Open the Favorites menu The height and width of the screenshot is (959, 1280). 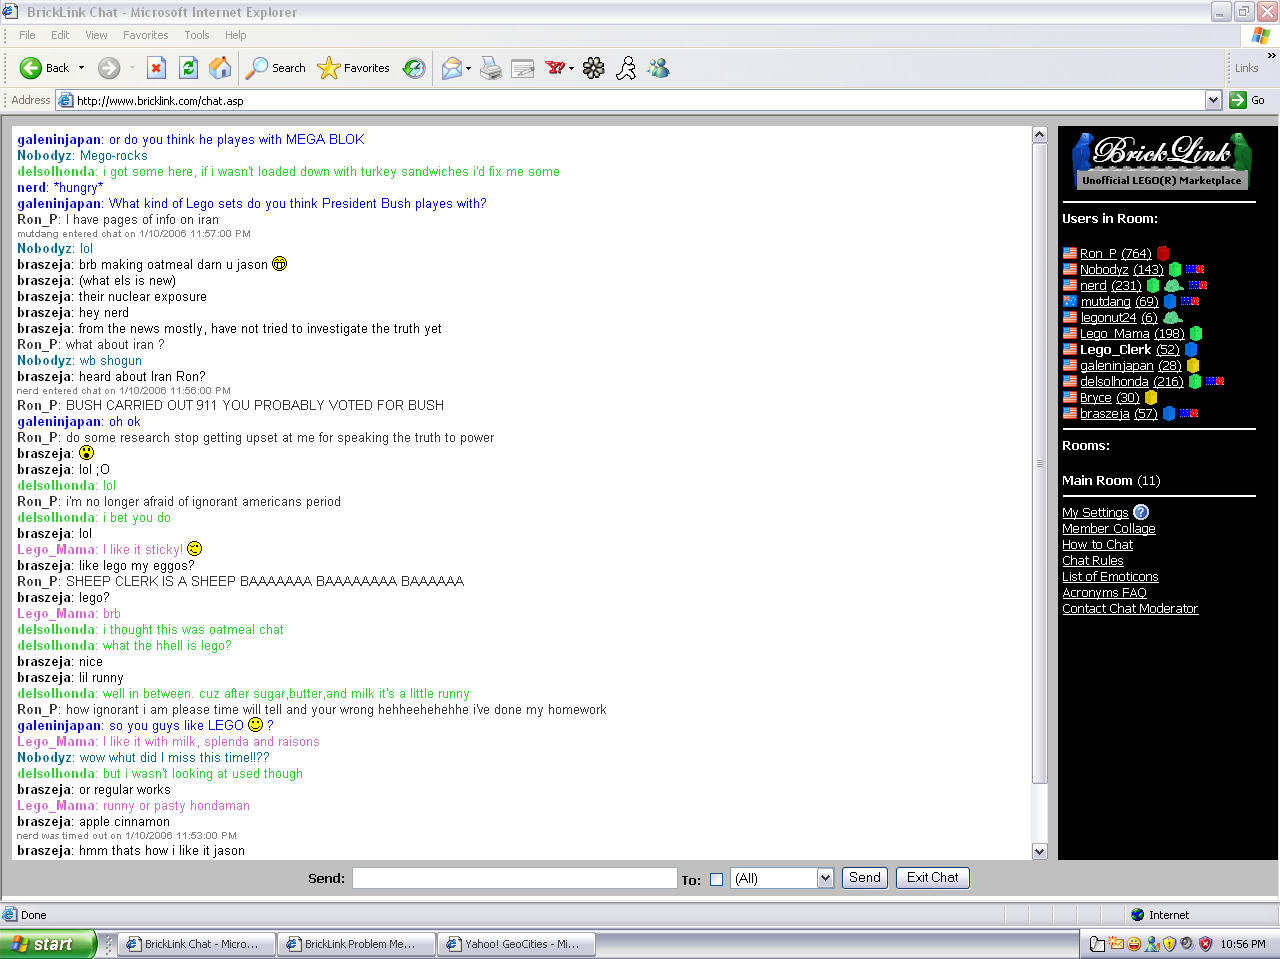145,35
